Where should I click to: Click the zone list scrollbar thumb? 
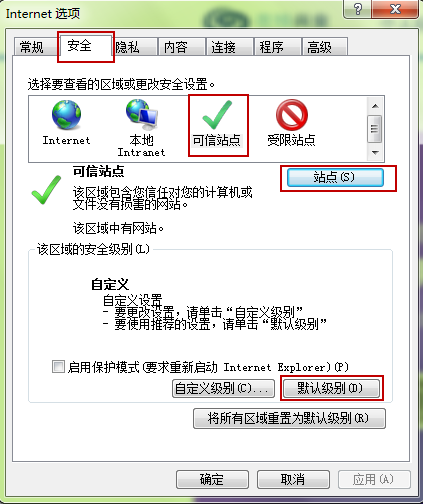pos(375,129)
